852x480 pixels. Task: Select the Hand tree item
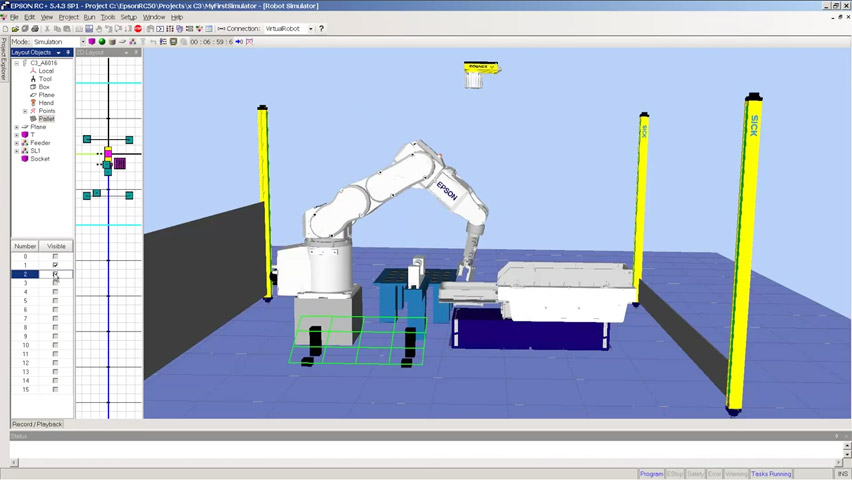pos(46,103)
